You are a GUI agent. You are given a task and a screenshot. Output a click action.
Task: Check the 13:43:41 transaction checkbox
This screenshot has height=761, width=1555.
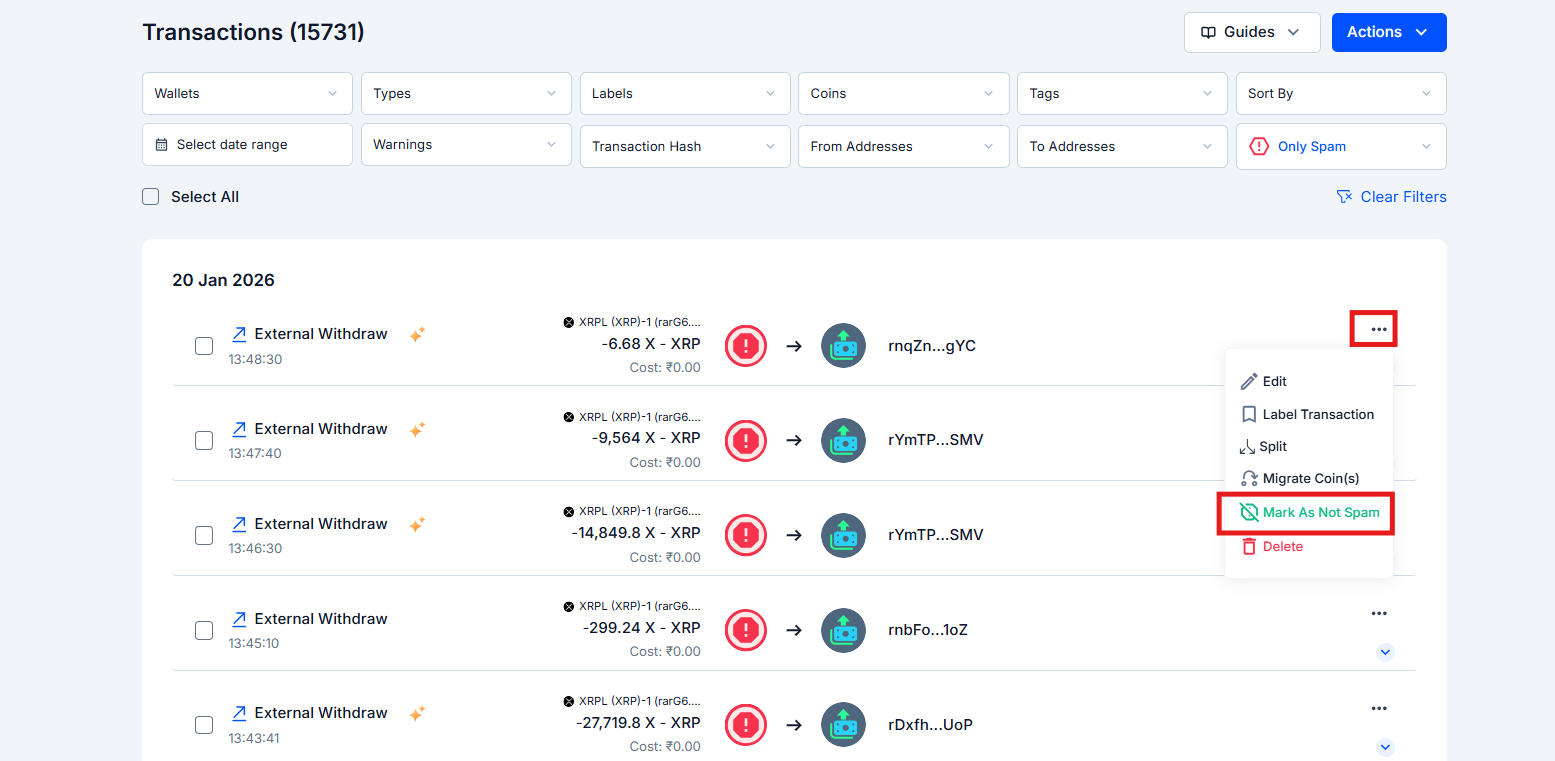204,725
